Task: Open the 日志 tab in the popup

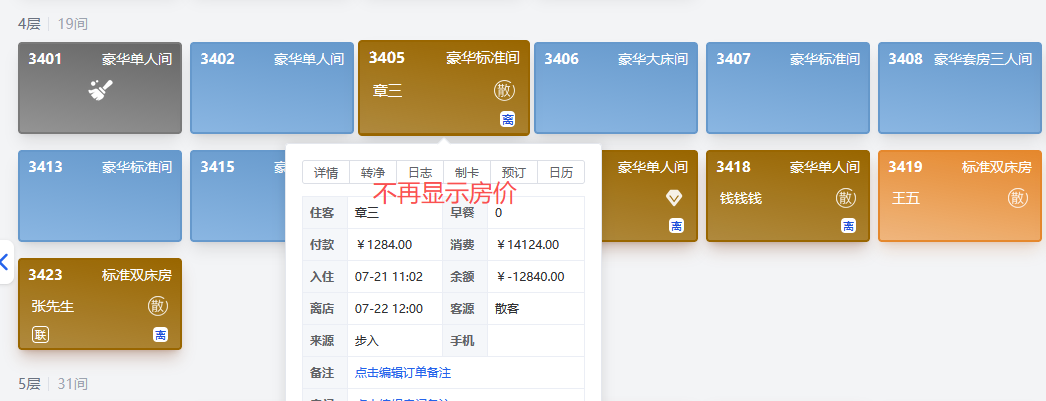Action: [x=420, y=172]
